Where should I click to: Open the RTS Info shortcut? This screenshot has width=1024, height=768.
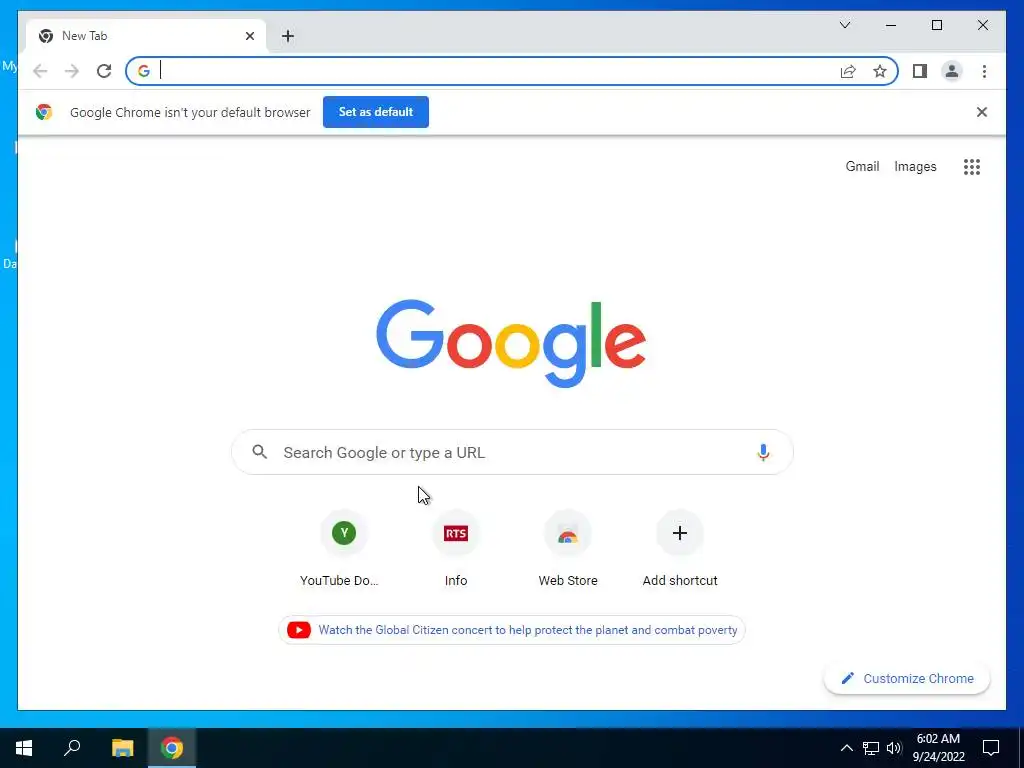[456, 550]
